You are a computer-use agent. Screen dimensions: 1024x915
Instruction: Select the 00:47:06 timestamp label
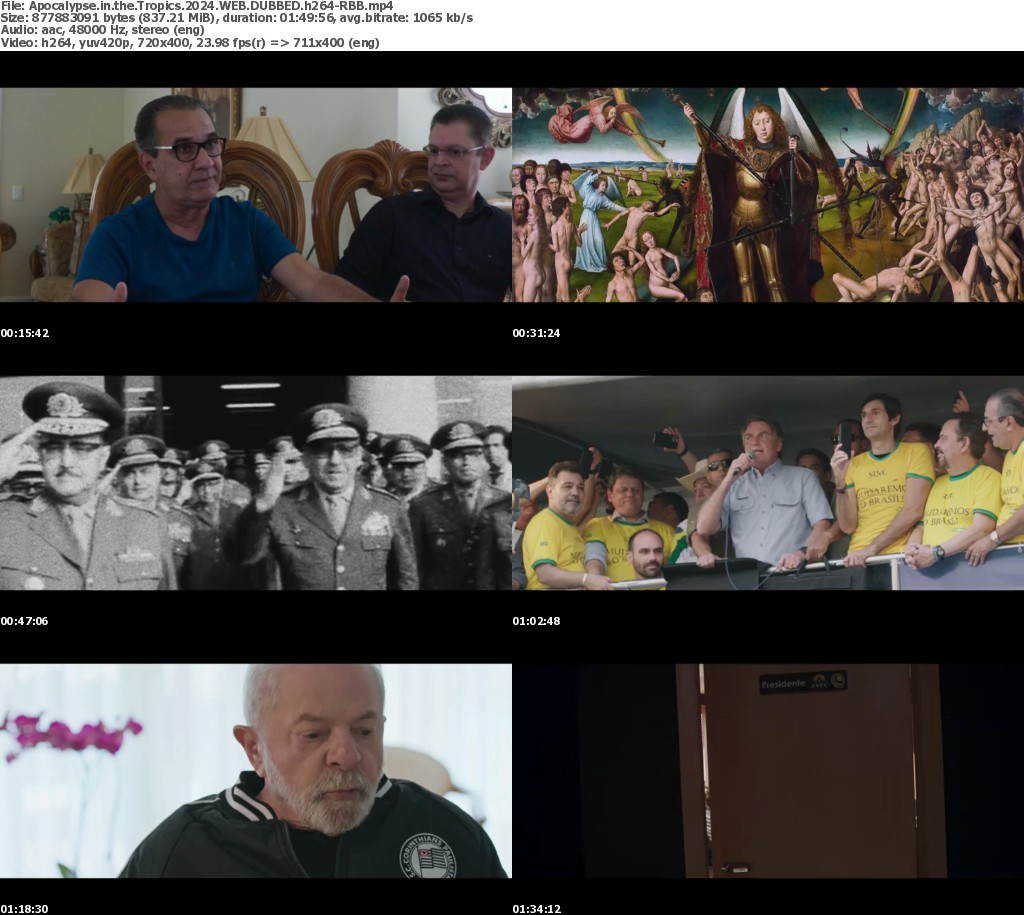25,621
